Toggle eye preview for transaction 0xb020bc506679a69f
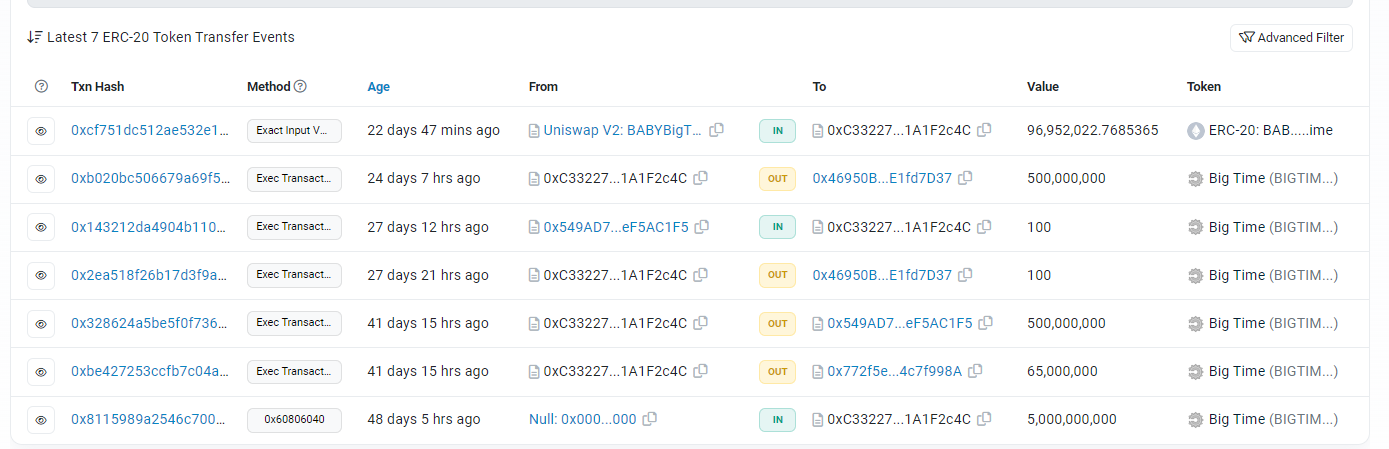The height and width of the screenshot is (449, 1389). 41,179
